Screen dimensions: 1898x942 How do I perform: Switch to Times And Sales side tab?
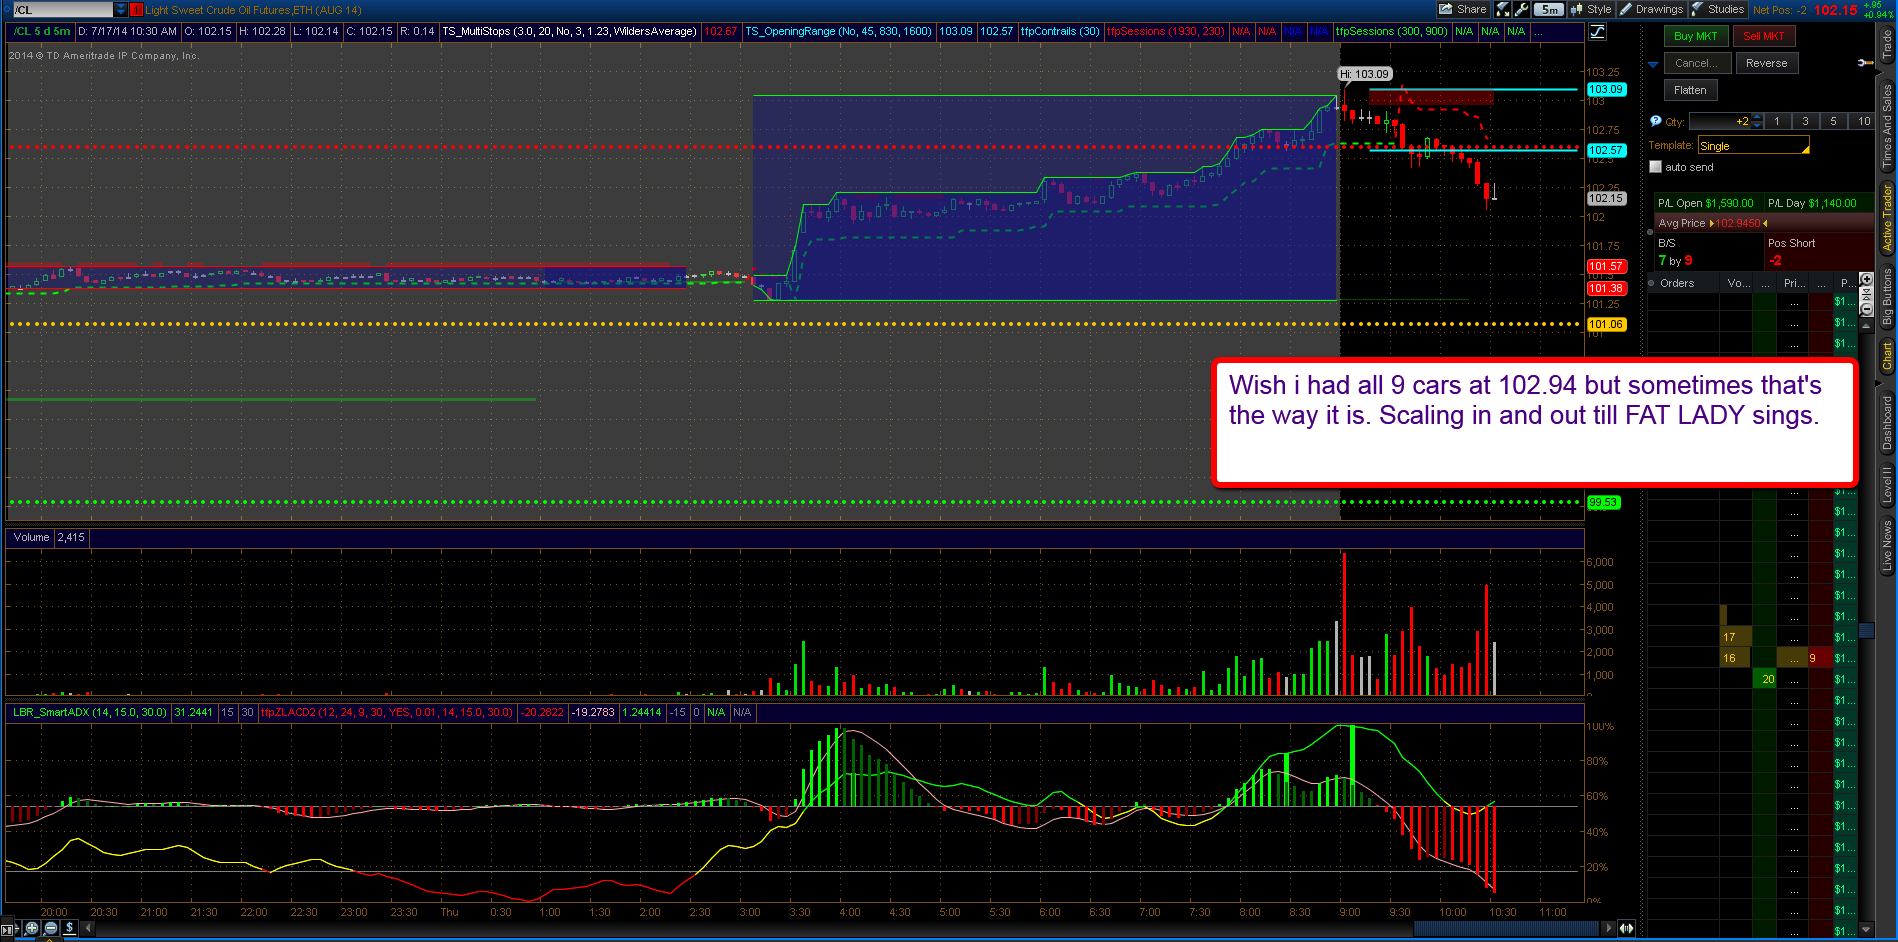pos(1887,126)
